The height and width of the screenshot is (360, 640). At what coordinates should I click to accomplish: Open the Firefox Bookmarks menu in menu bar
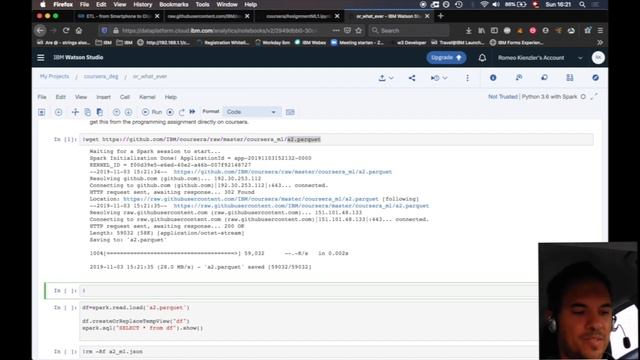174,4
